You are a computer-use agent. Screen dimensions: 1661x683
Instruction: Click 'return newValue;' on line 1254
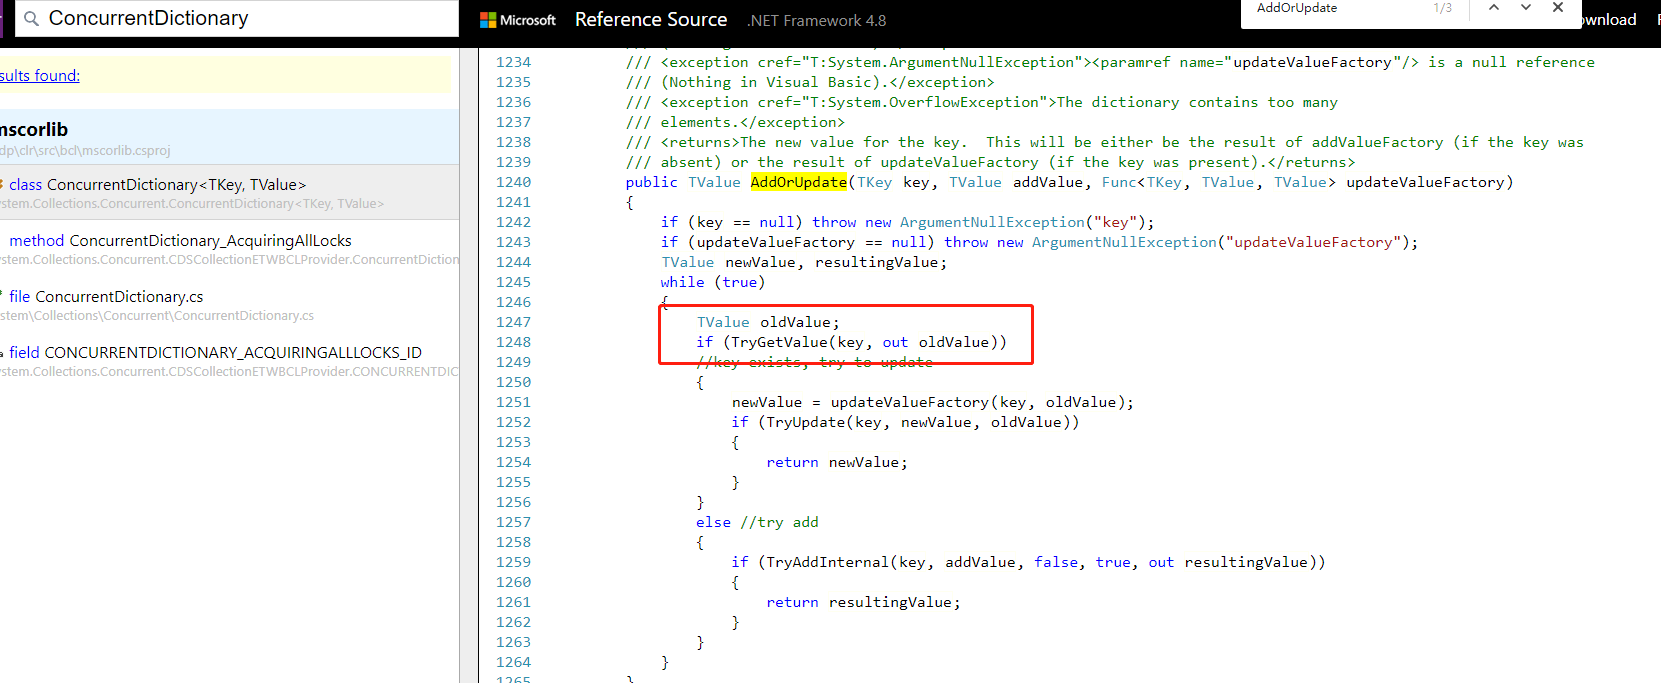point(837,462)
